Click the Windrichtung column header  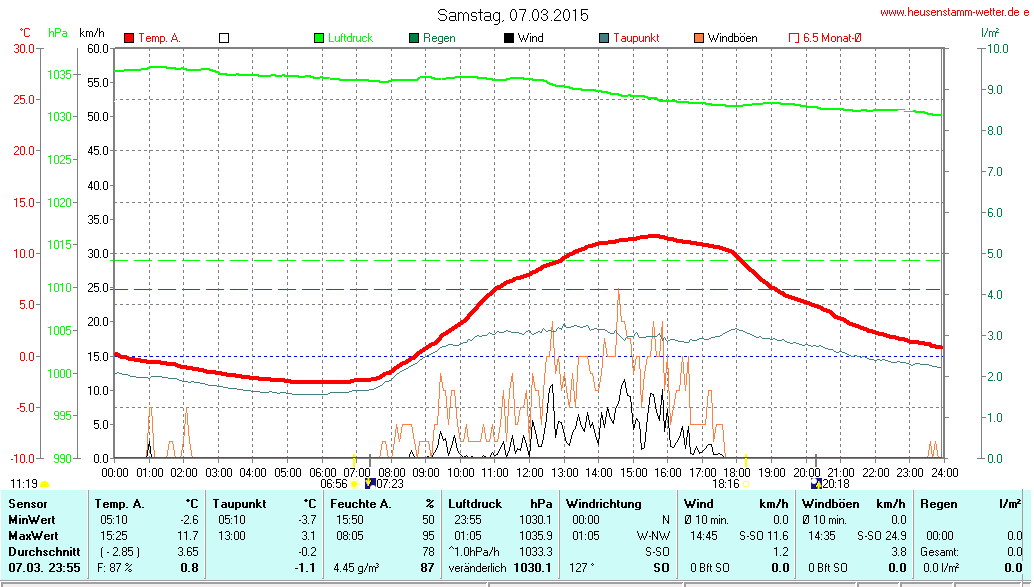[x=604, y=504]
